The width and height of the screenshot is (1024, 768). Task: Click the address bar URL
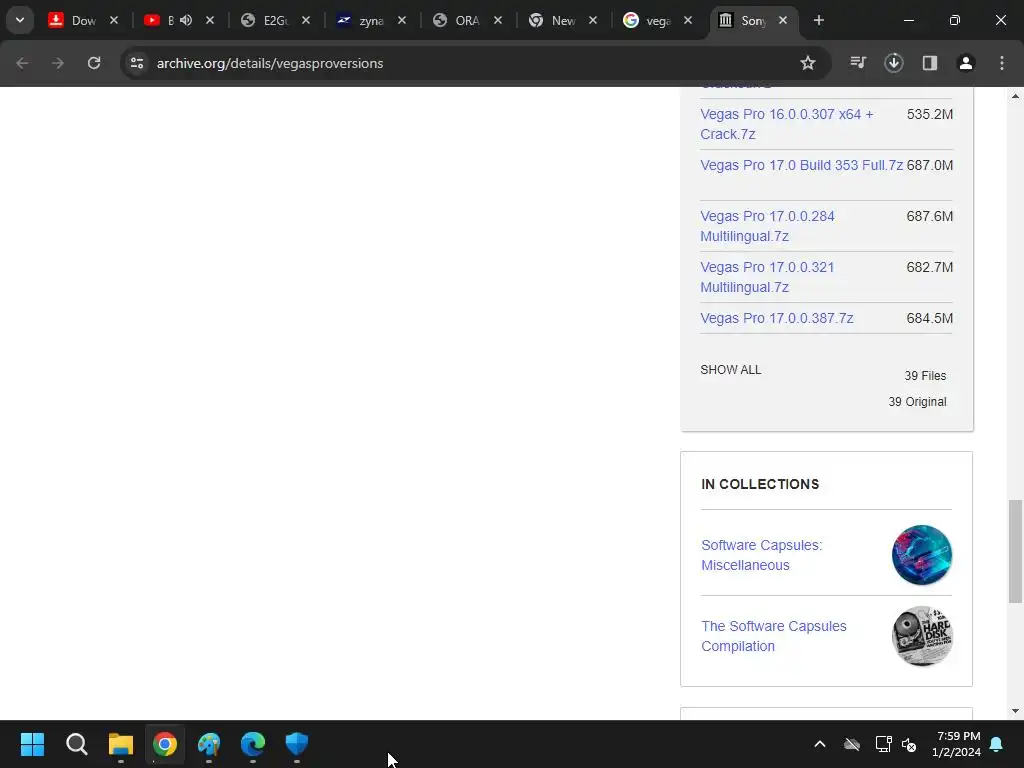tap(270, 63)
